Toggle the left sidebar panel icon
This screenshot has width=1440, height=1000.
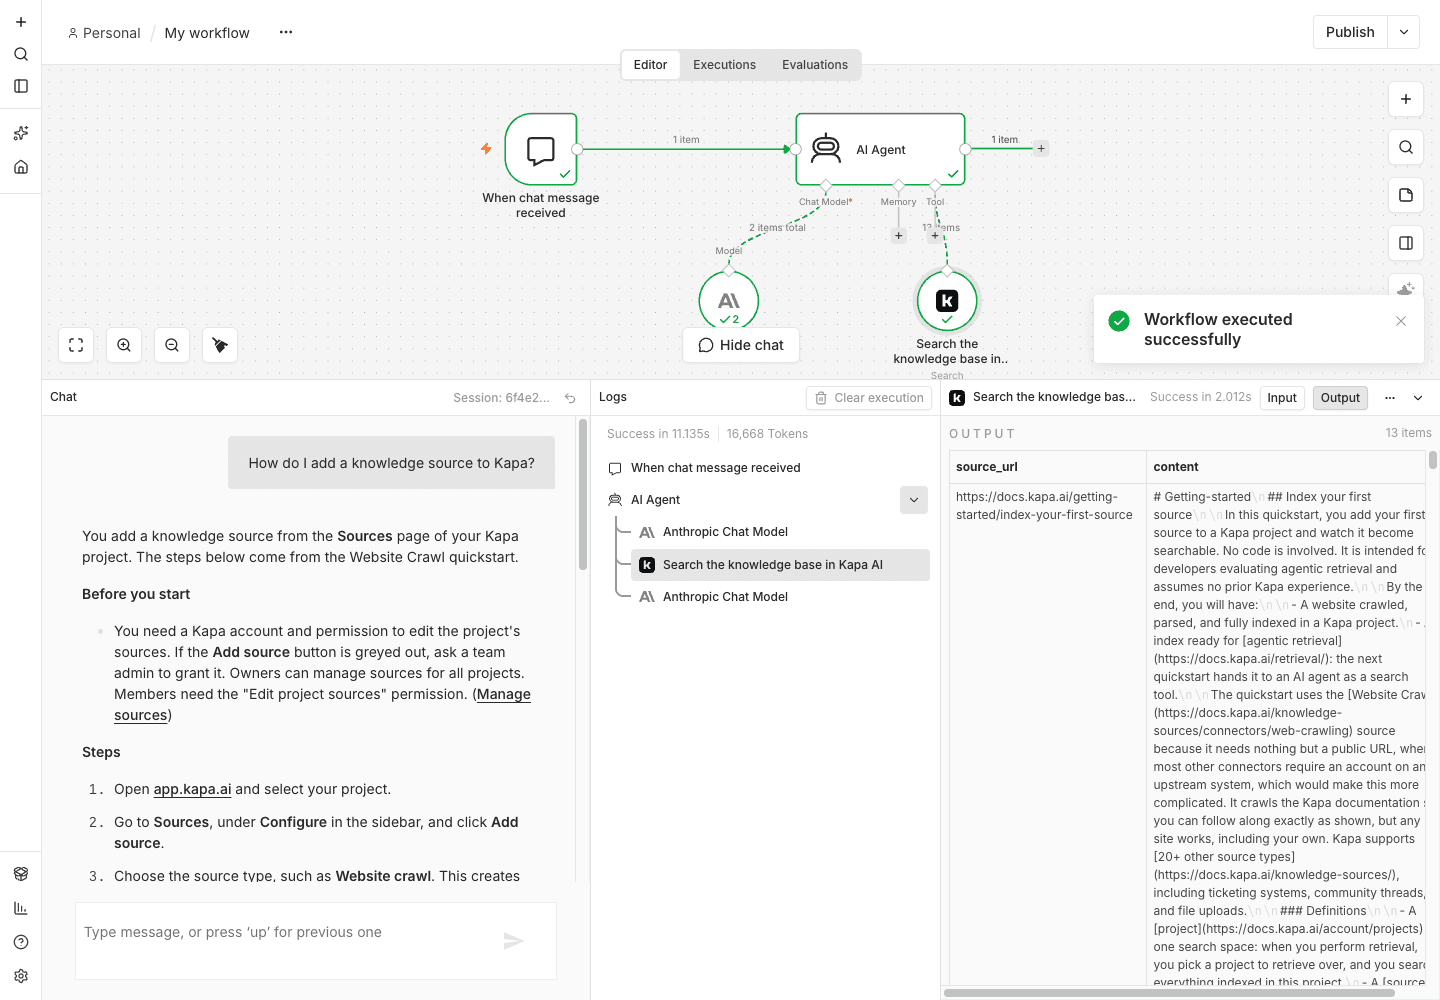tap(21, 86)
